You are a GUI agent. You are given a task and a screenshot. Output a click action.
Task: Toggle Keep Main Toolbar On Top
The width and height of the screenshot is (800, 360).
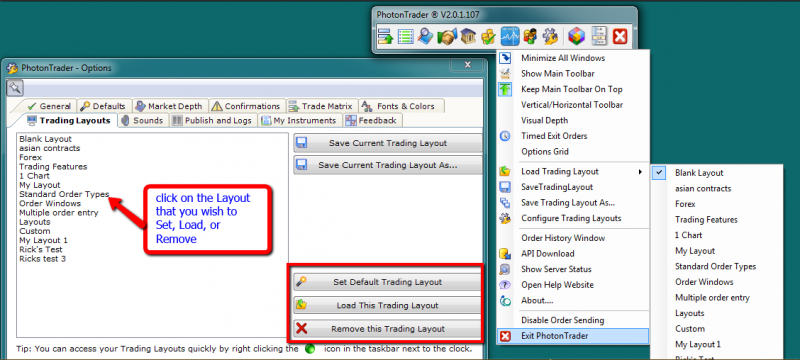(x=573, y=89)
